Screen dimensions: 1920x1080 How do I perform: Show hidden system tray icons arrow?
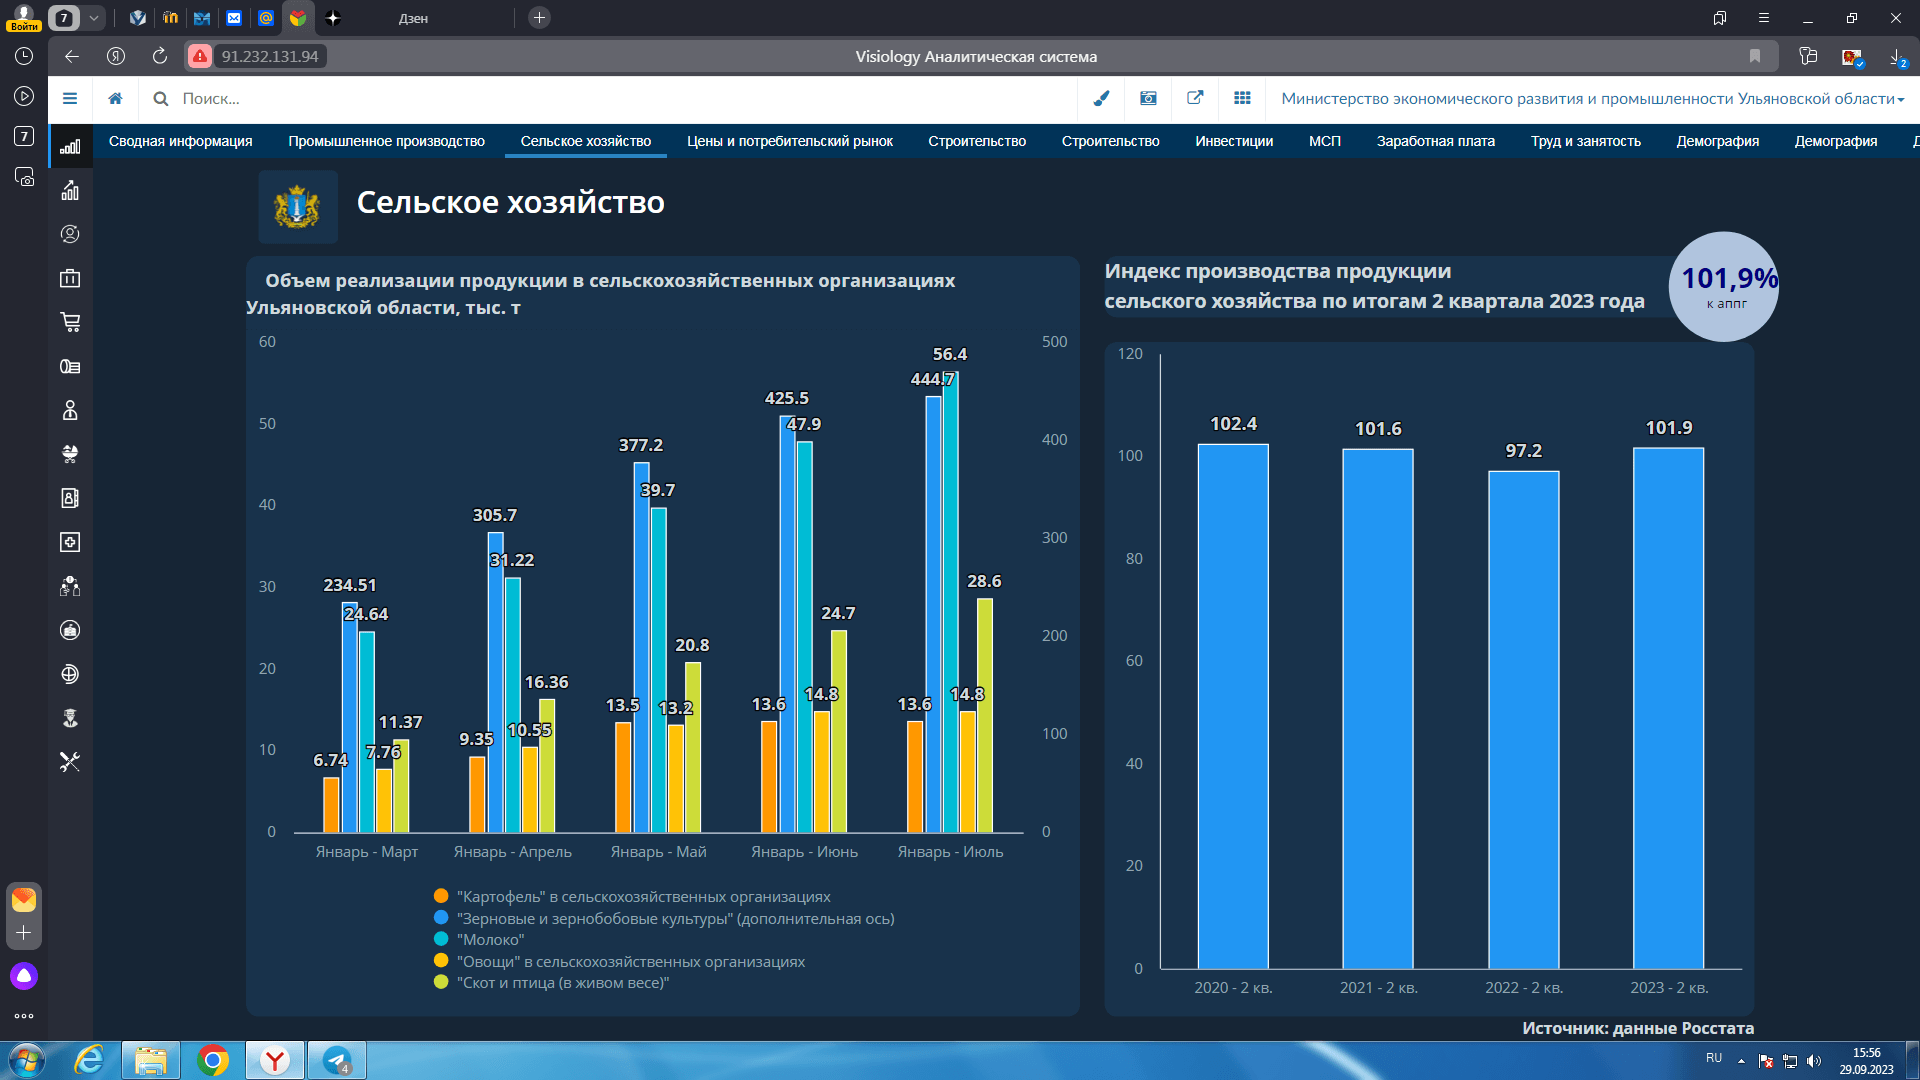click(x=1741, y=1060)
